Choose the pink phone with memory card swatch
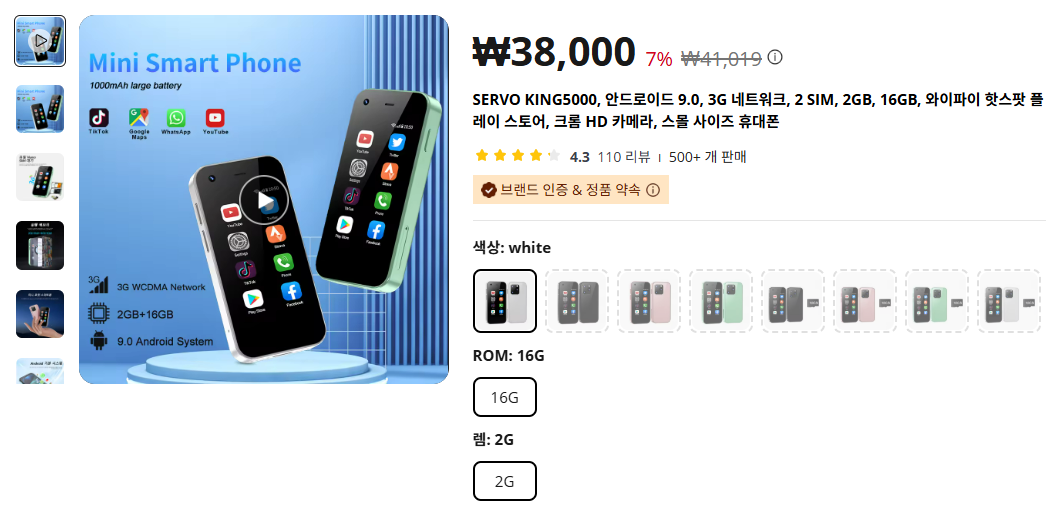The image size is (1051, 507). point(865,301)
